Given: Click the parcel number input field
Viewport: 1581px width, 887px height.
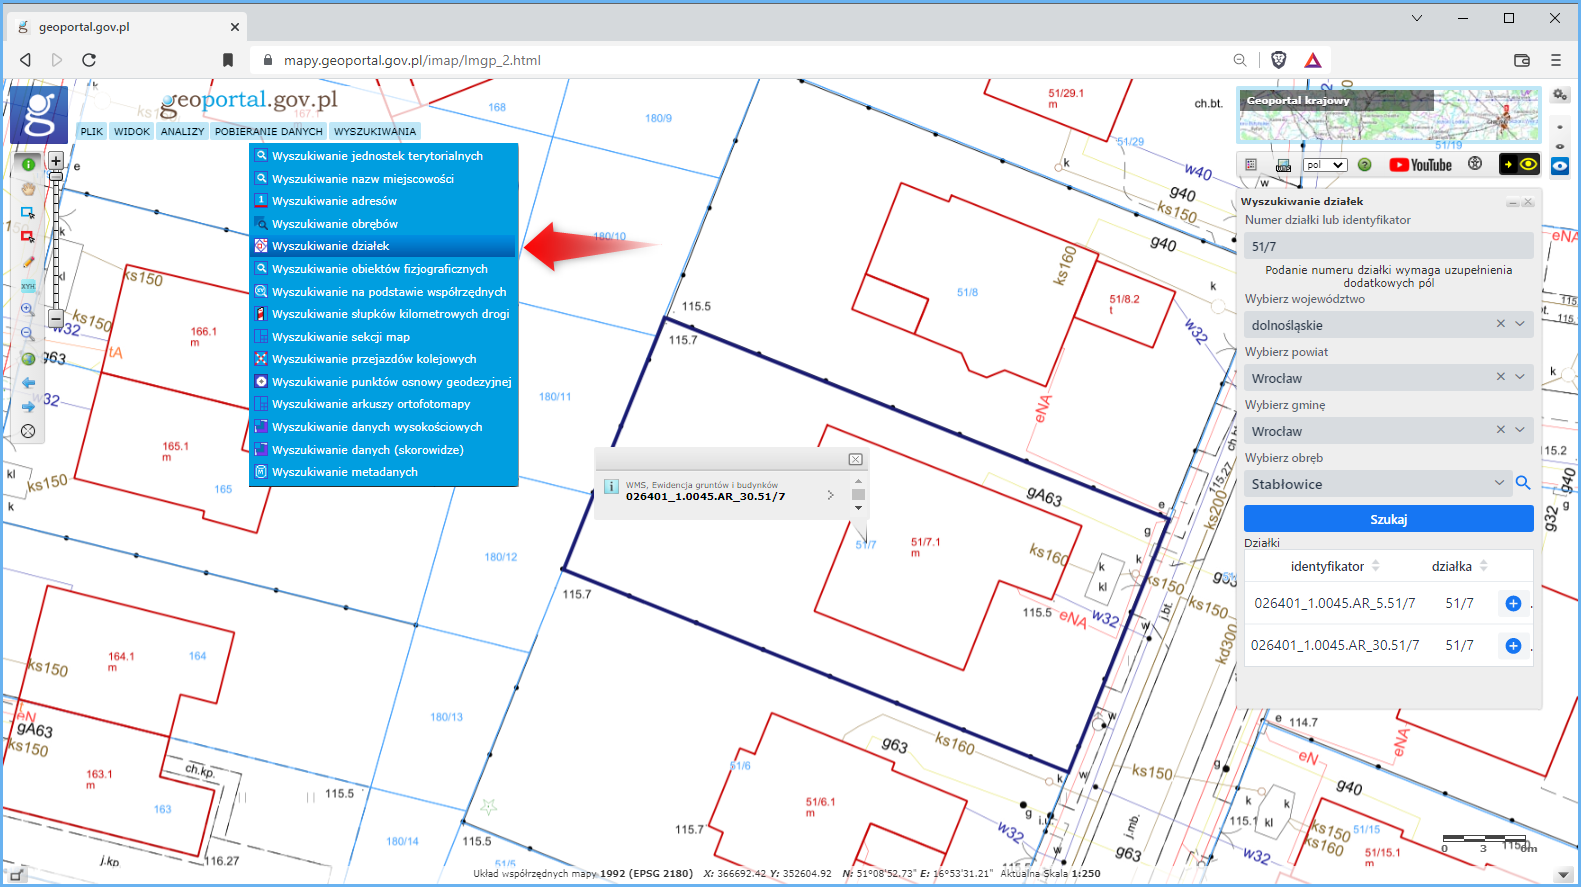Looking at the screenshot, I should click(x=1388, y=246).
